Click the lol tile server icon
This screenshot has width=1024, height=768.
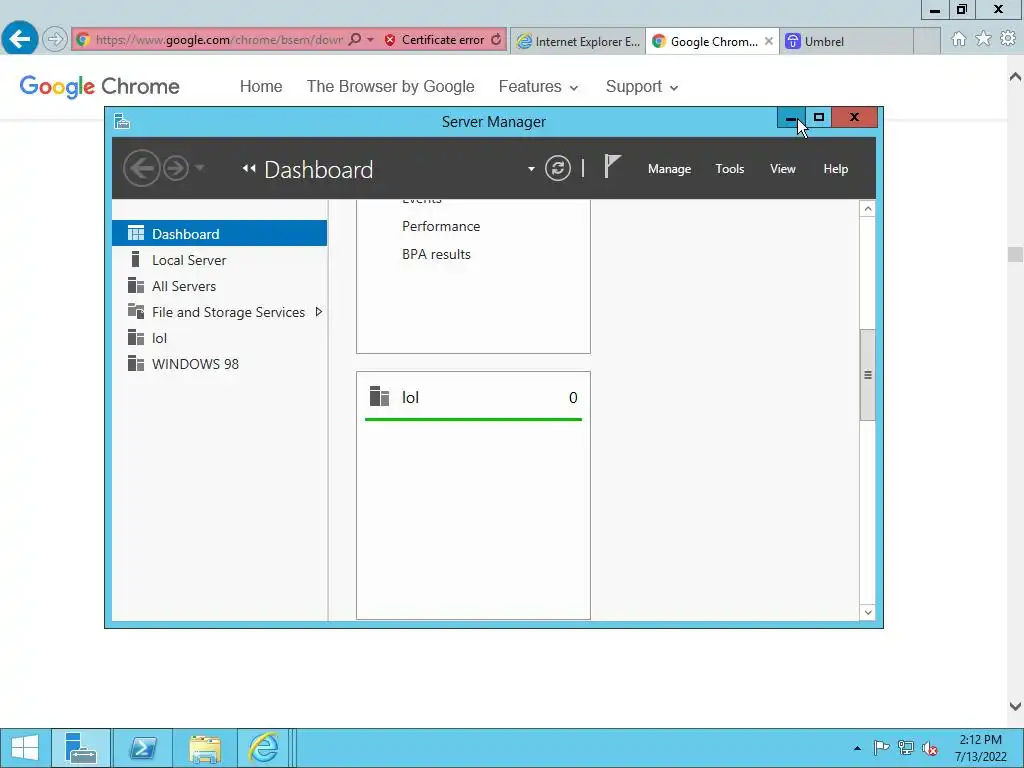tap(379, 396)
